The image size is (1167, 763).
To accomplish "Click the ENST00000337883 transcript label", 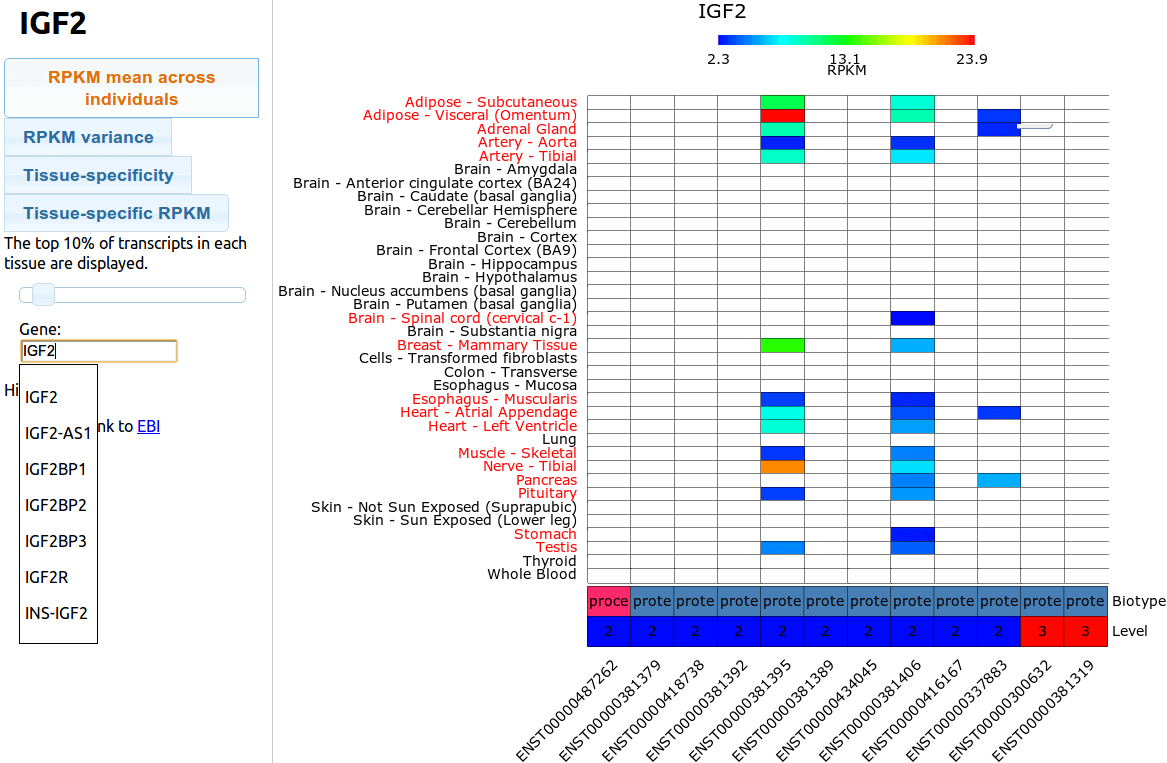I will [x=957, y=710].
